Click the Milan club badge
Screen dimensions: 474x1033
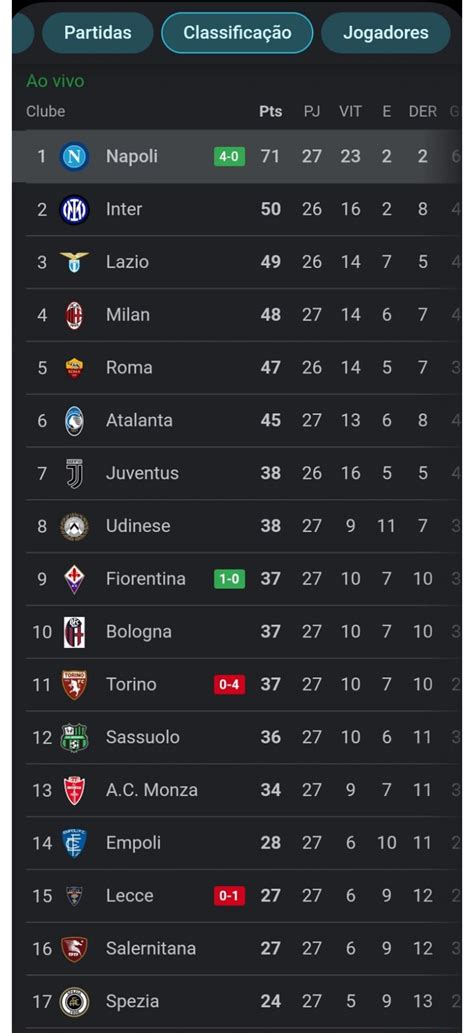click(x=74, y=315)
